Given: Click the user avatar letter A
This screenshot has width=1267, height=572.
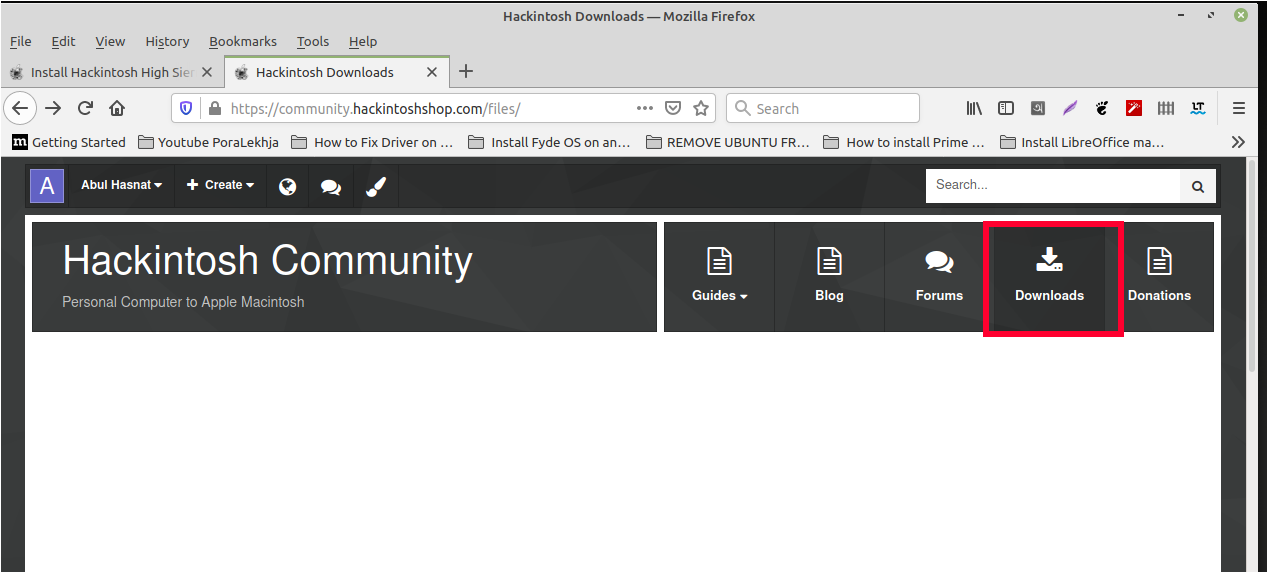Looking at the screenshot, I should coord(47,186).
